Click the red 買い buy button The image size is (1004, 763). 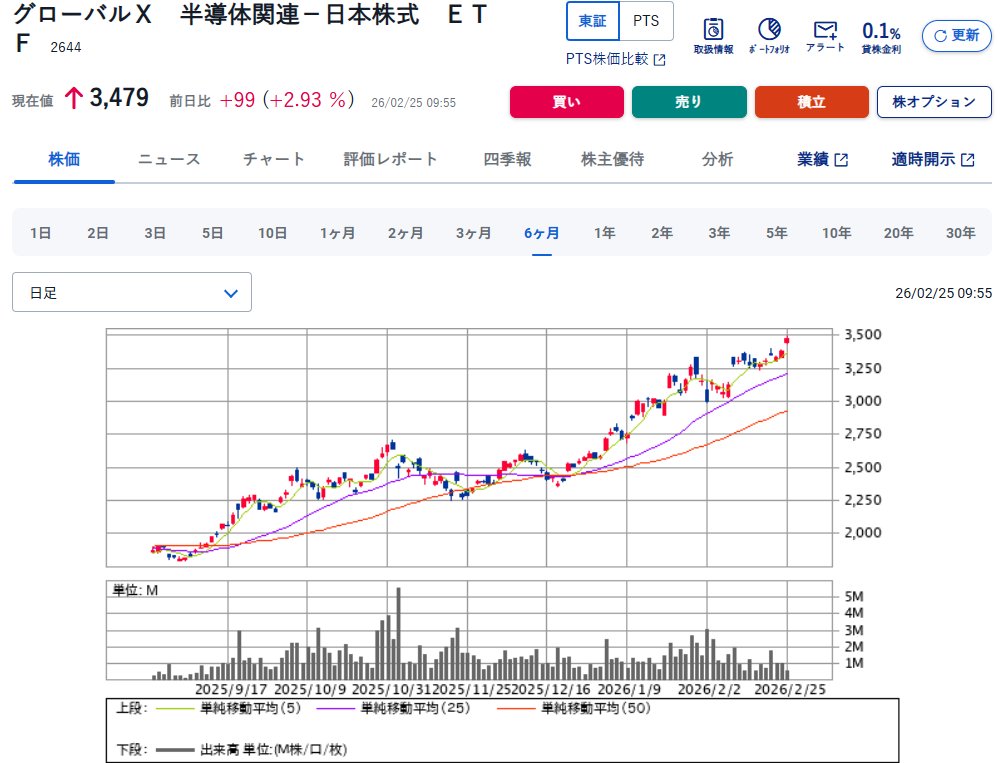[x=566, y=102]
